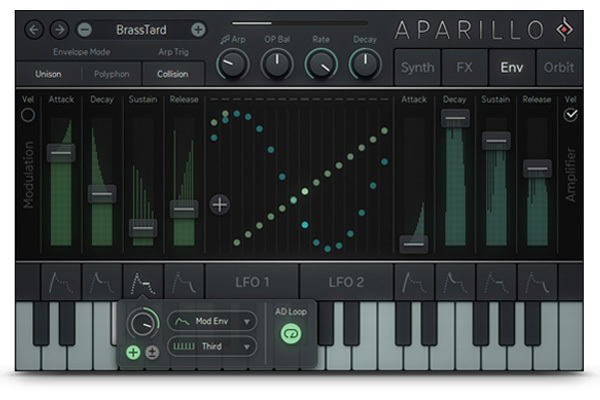Open the BrassTard preset name field
This screenshot has width=600, height=400.
(141, 30)
